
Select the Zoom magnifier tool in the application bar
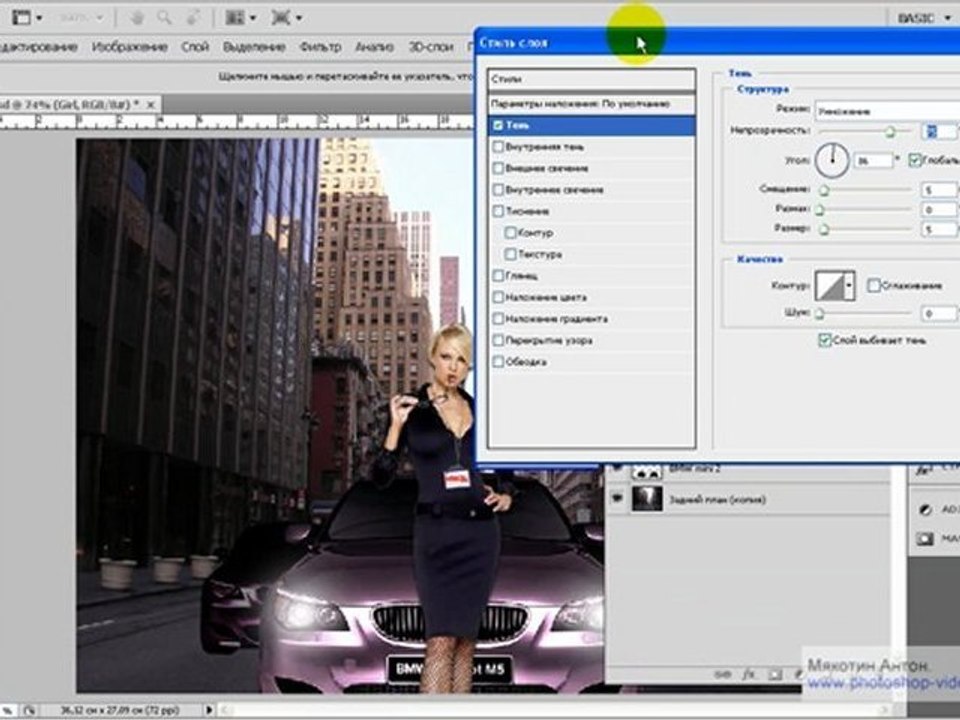tap(164, 18)
